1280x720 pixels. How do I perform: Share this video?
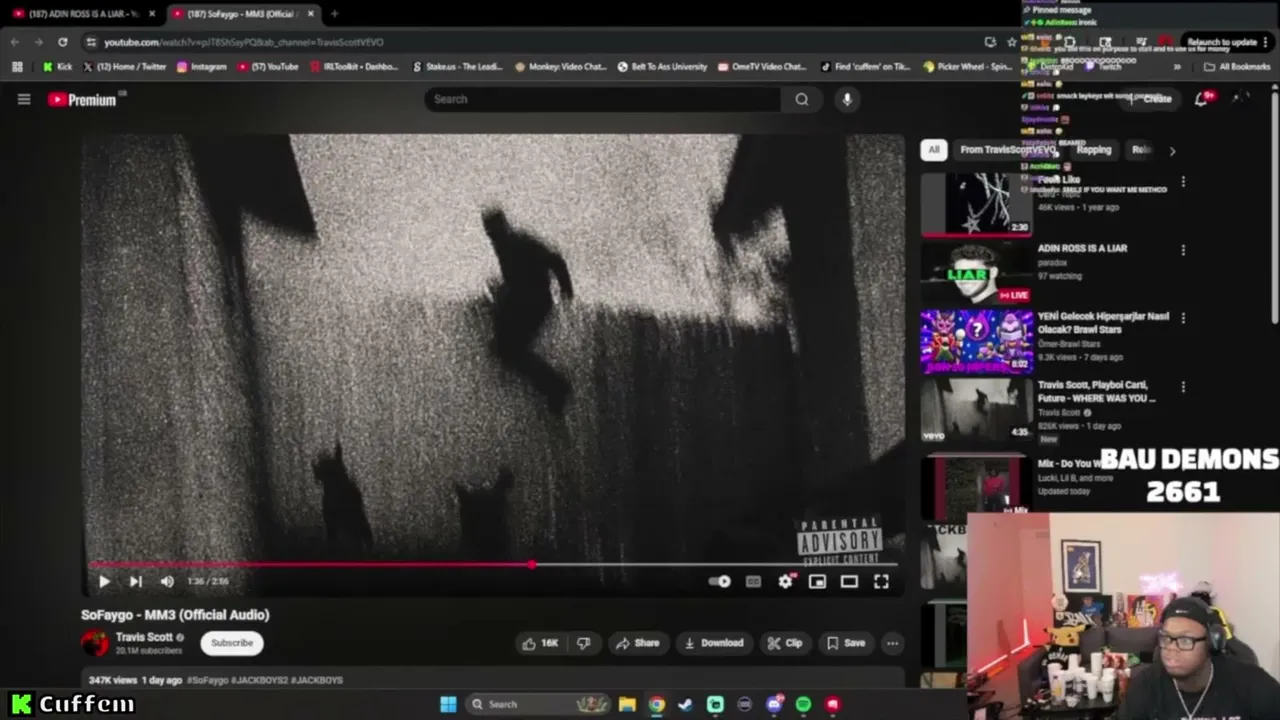point(638,643)
